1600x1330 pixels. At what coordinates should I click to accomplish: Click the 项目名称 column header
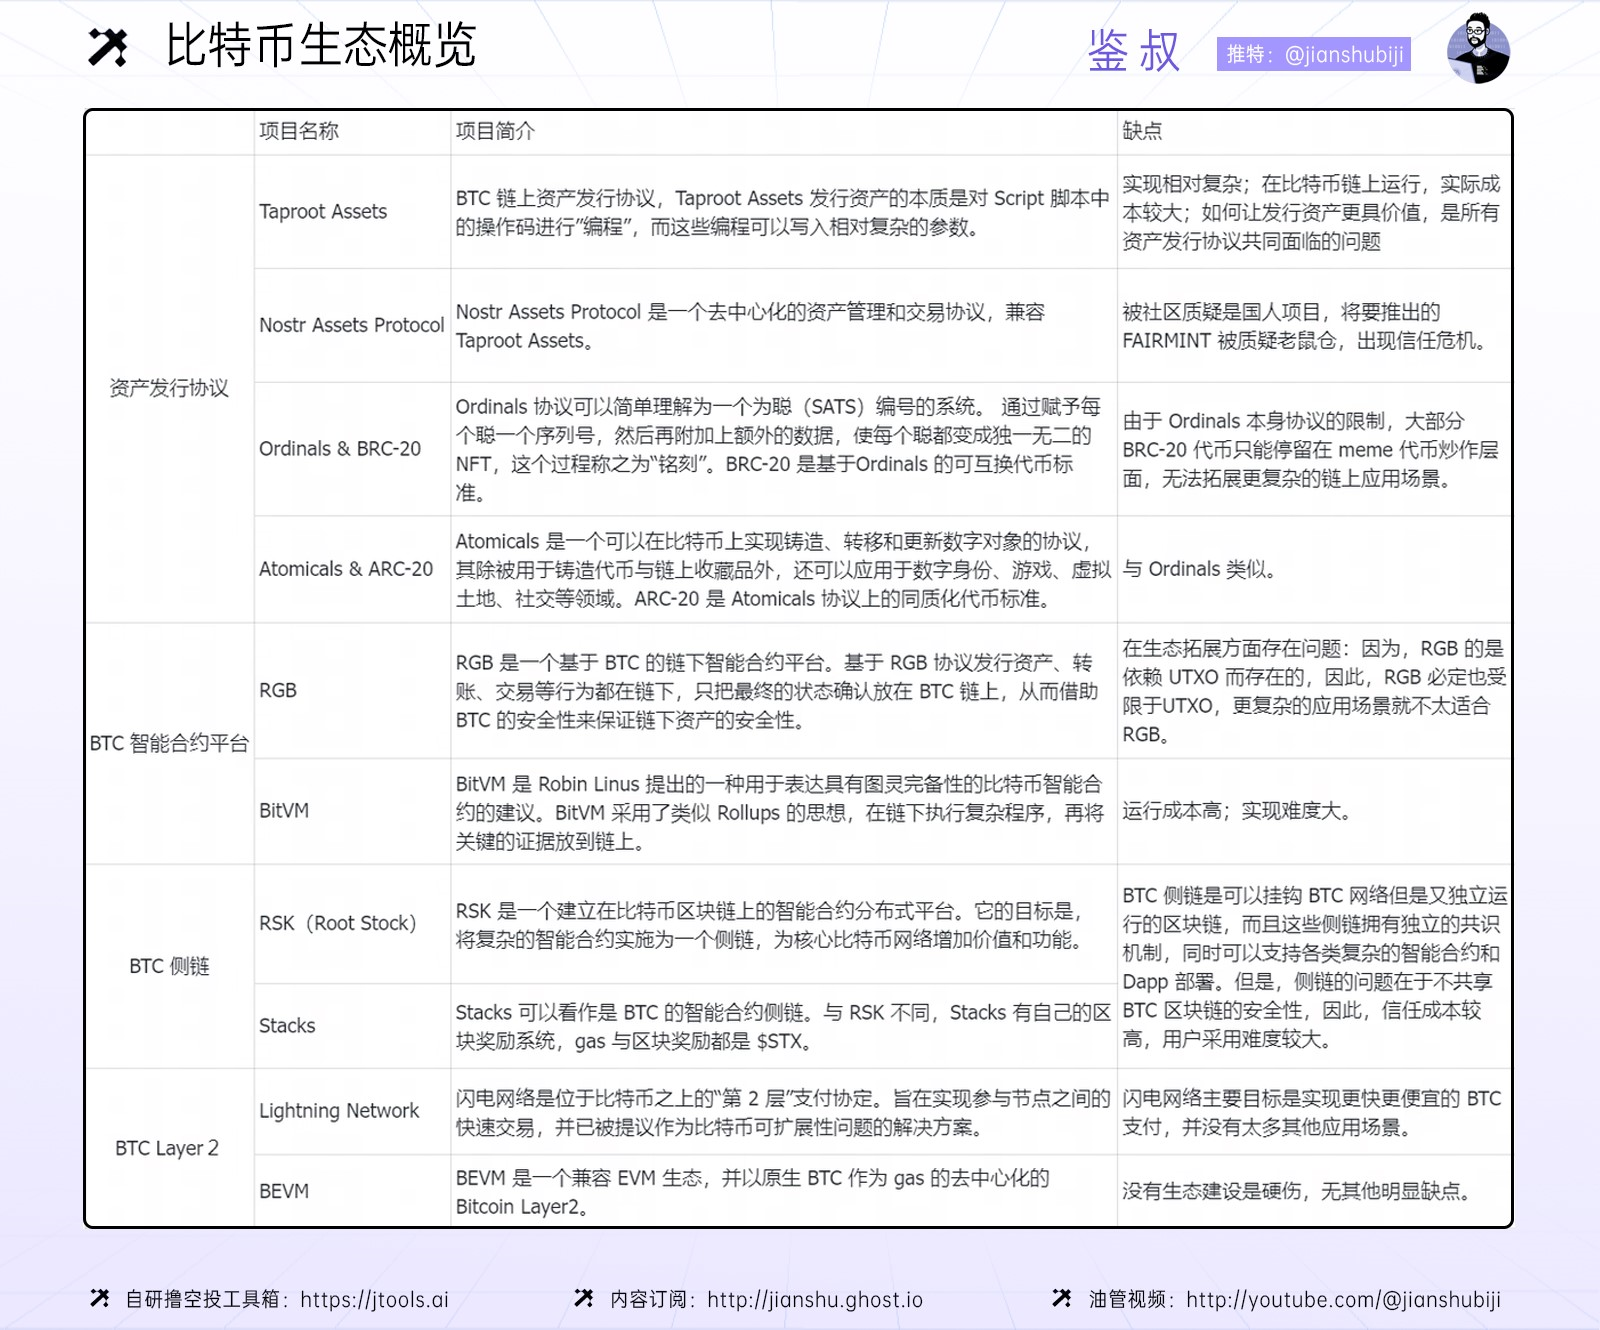[299, 131]
